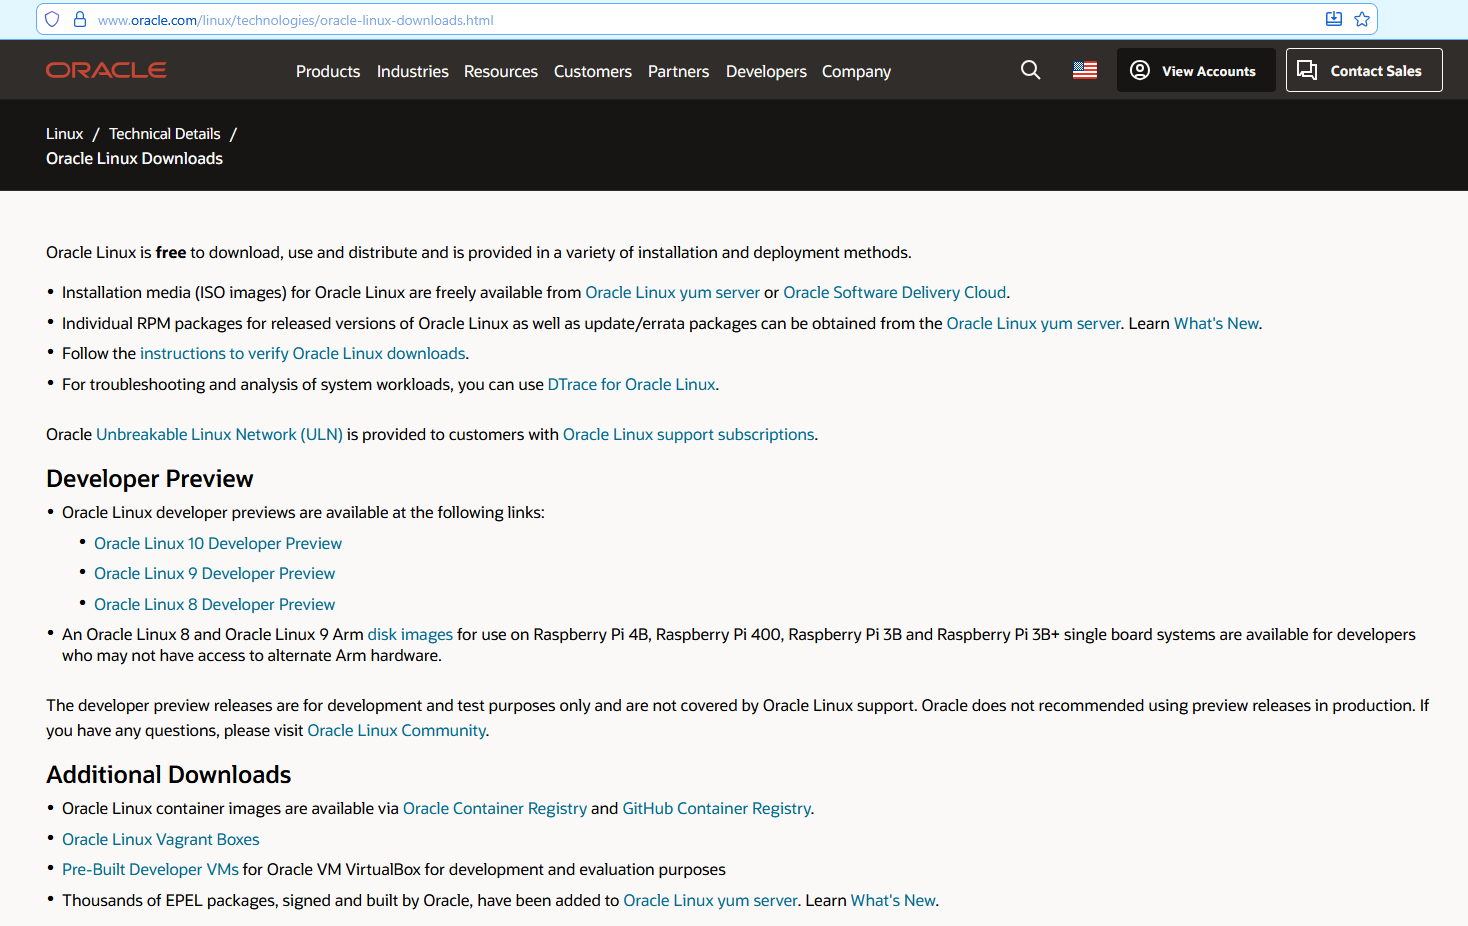This screenshot has height=926, width=1468.
Task: Open Oracle Linux yum server link in ISO images line
Action: 673,292
